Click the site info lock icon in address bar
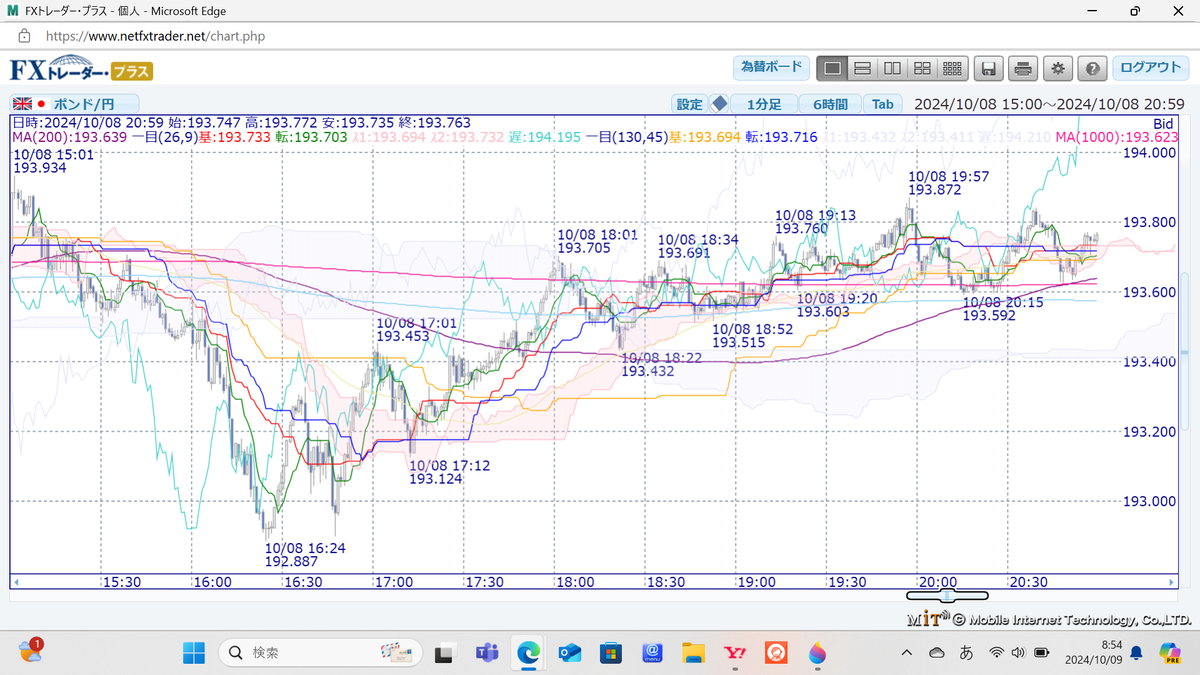This screenshot has width=1200, height=675. (24, 35)
